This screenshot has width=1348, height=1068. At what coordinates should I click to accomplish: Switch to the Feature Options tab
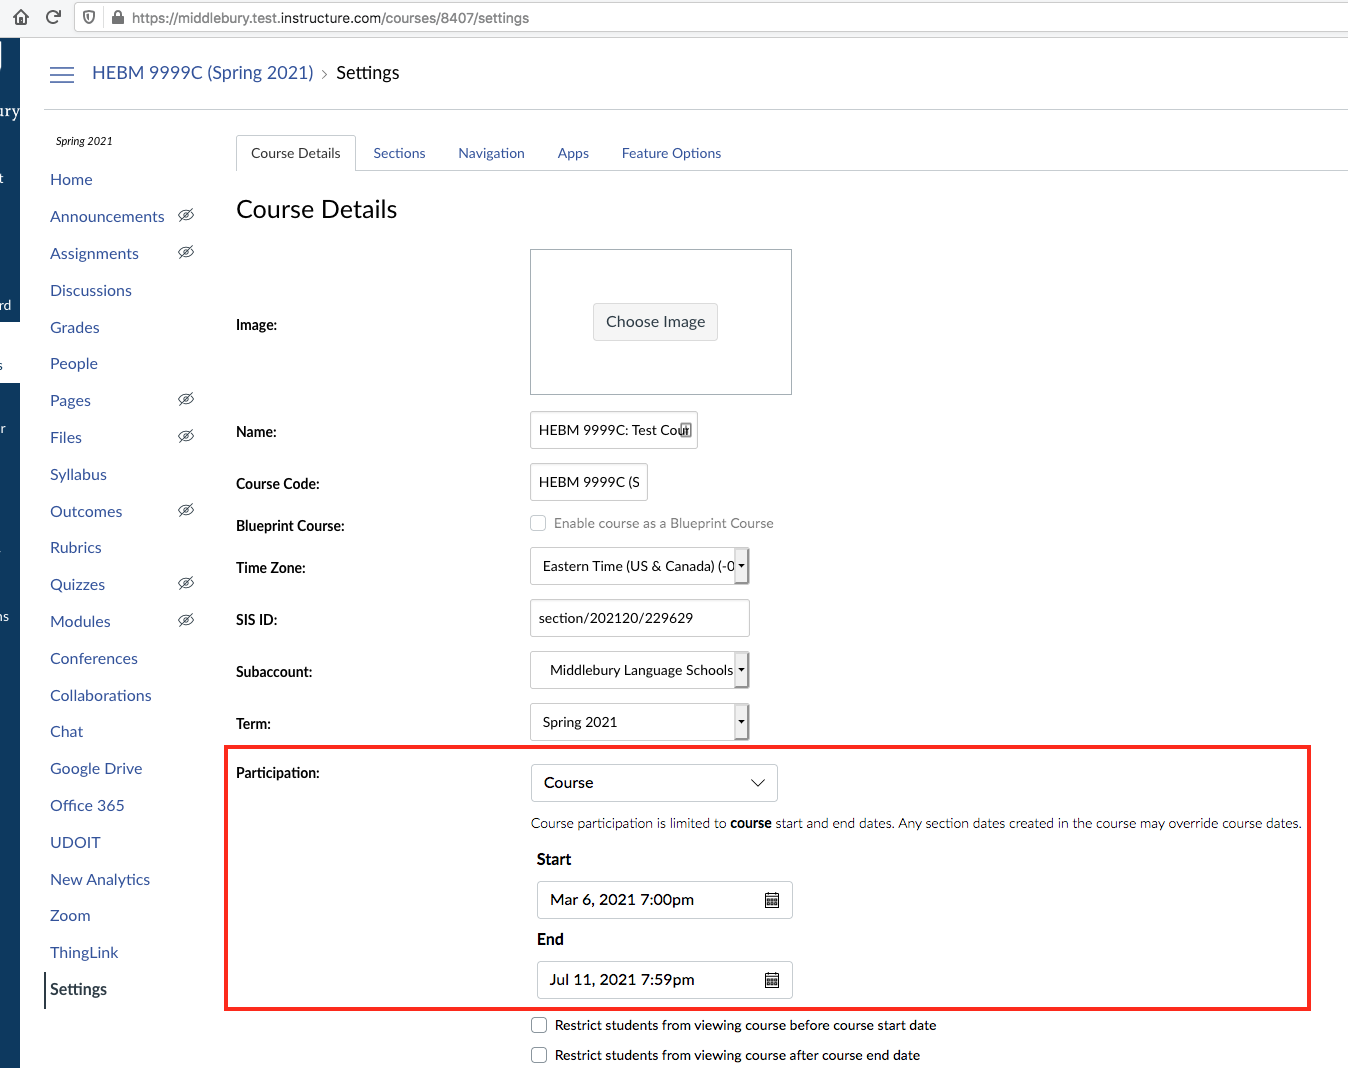[x=671, y=153]
